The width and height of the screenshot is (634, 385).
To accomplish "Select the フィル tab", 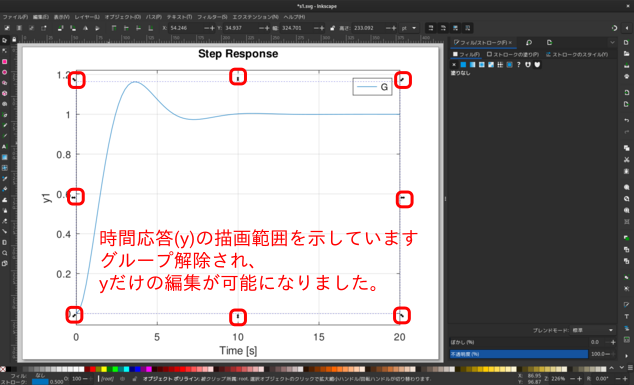I will click(x=466, y=54).
